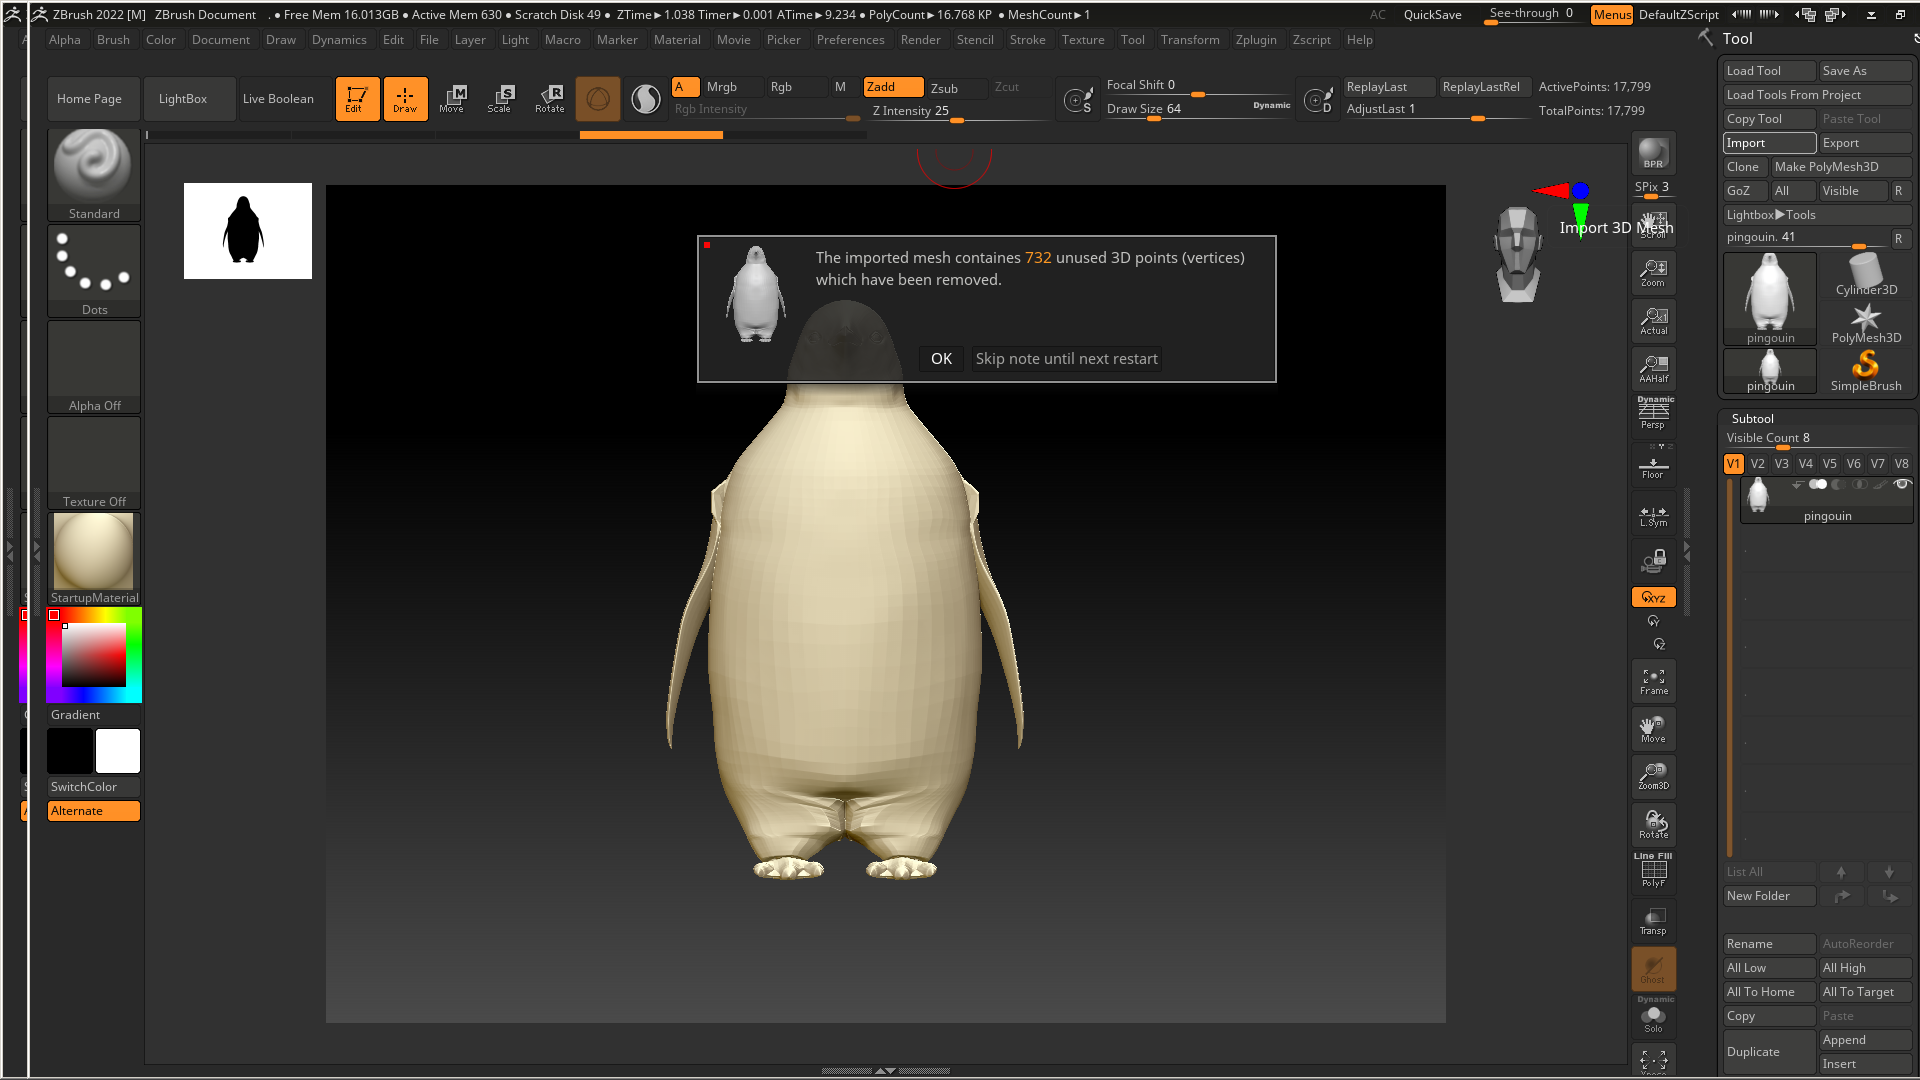Collapse the Subtool section header

tap(1752, 419)
